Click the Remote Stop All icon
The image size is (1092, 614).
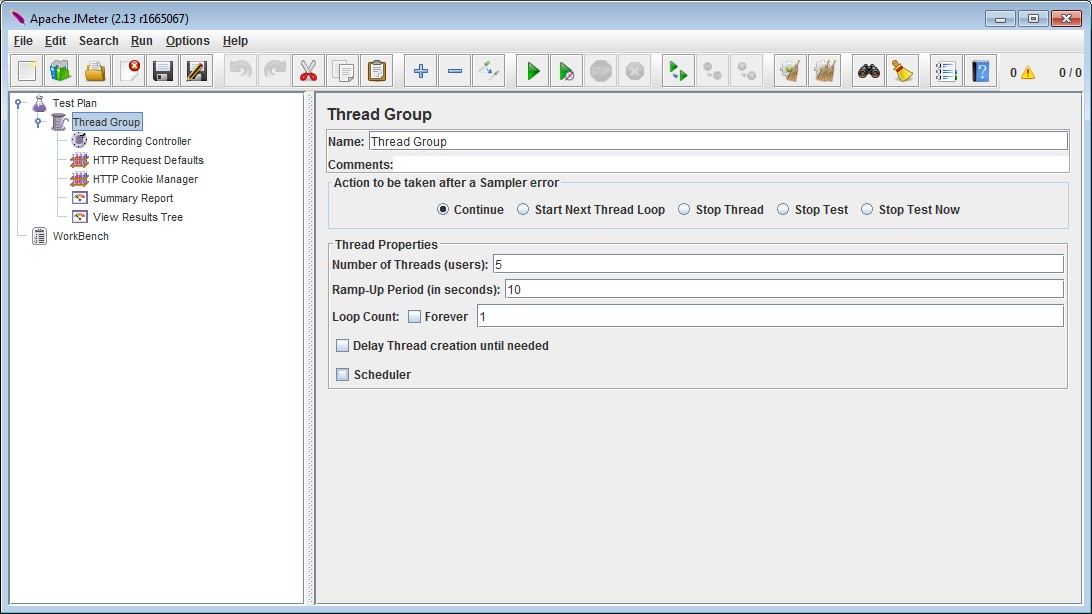[x=712, y=71]
